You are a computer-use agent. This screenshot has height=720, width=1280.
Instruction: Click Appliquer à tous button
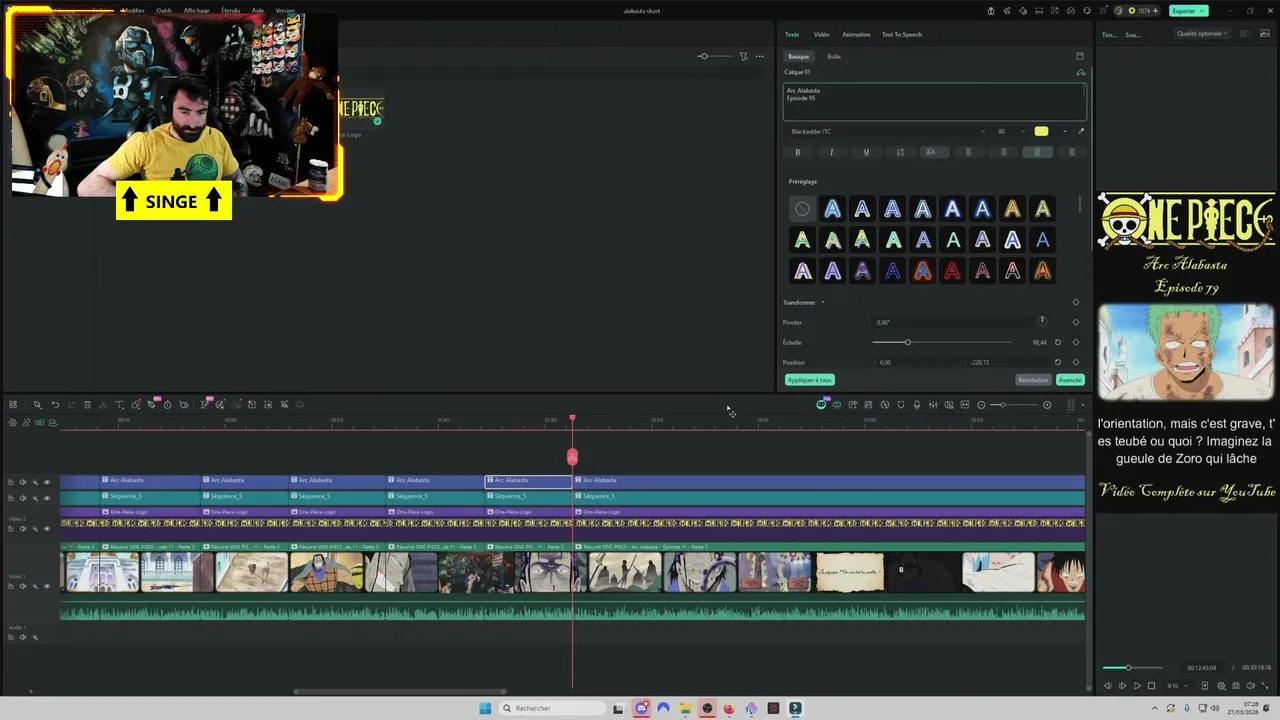pos(809,380)
